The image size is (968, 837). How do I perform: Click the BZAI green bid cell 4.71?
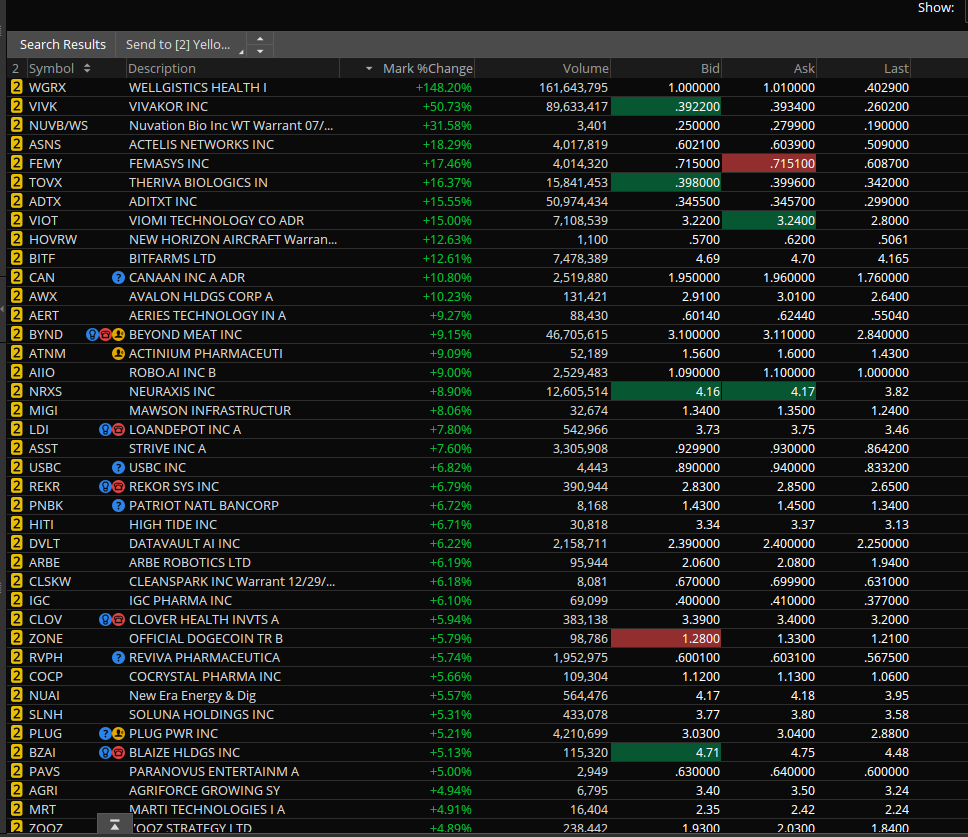click(666, 752)
